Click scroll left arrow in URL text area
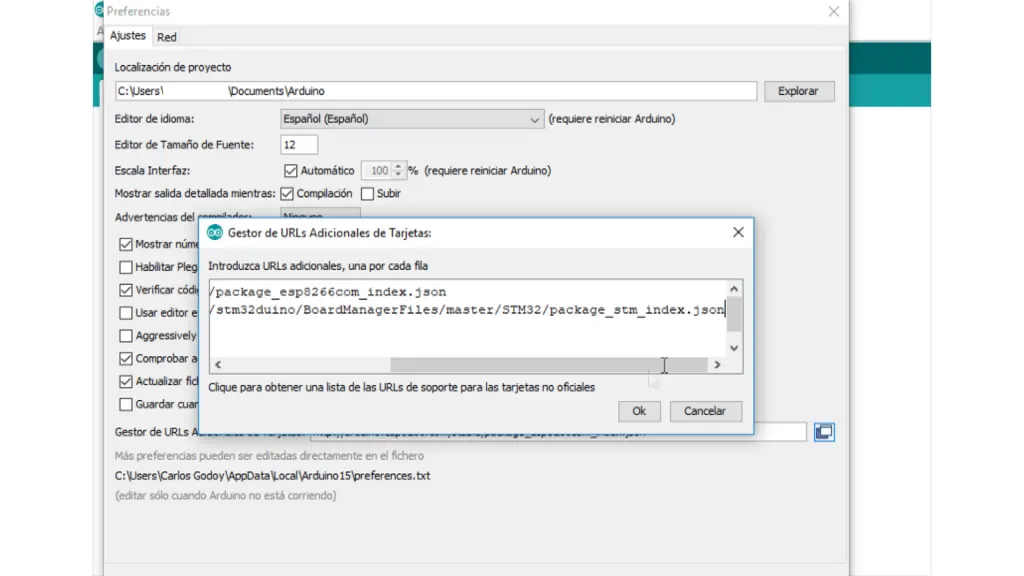Viewport: 1024px width, 576px height. point(218,365)
